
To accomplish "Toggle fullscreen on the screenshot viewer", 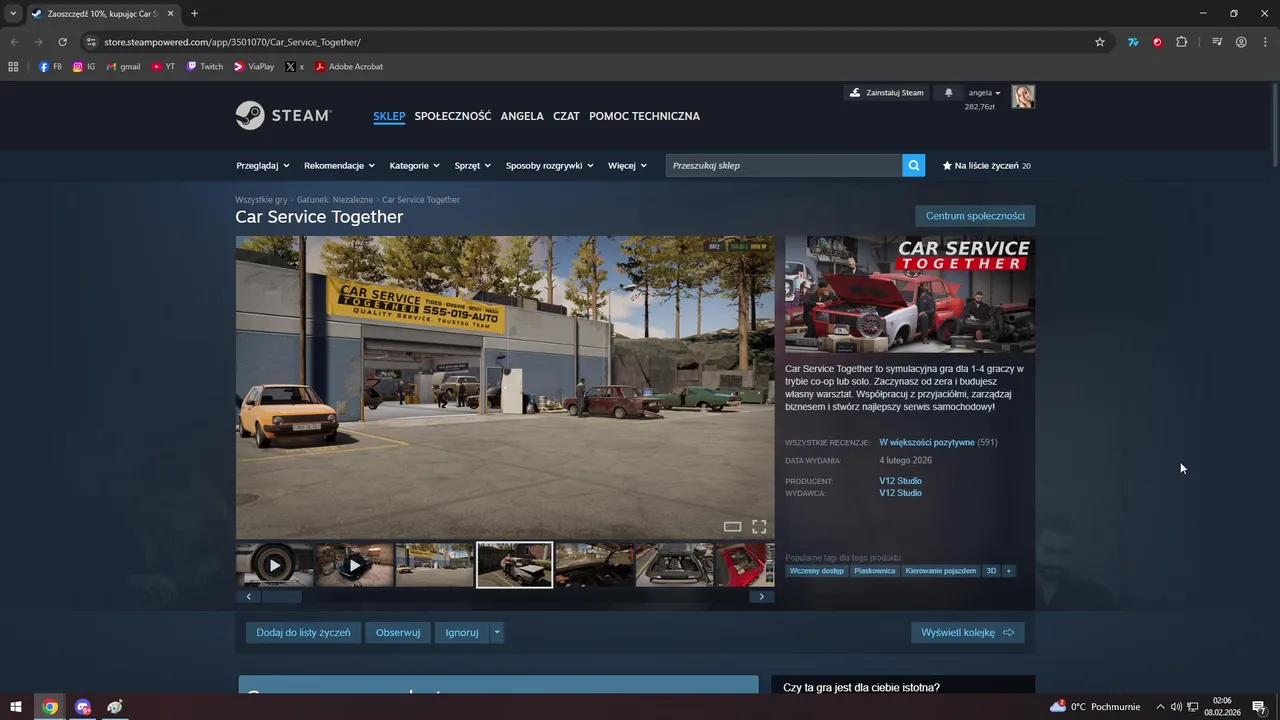I will (x=759, y=526).
